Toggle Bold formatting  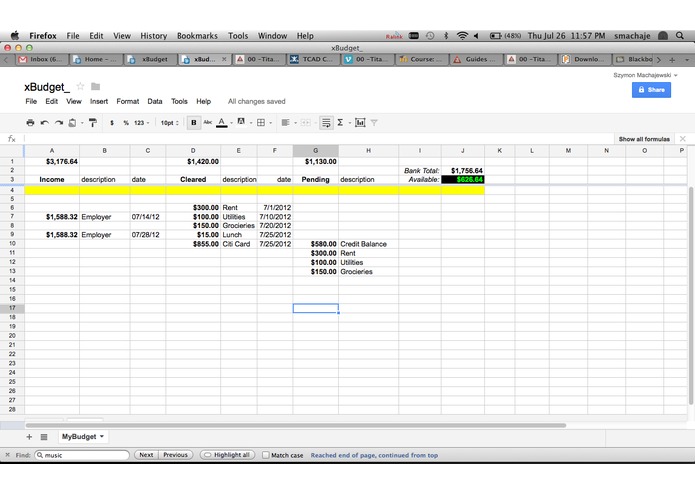[194, 123]
